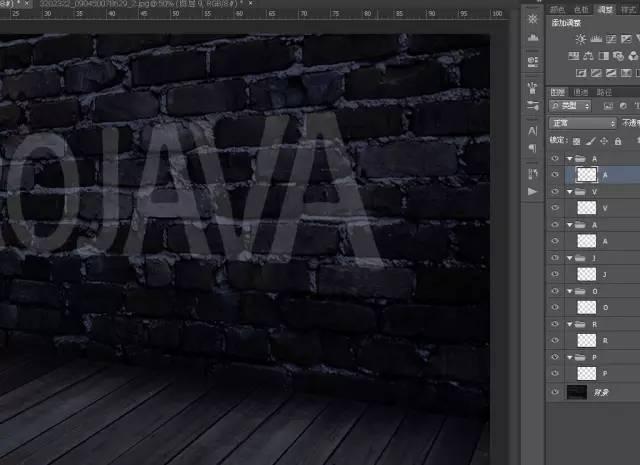Collapse the J group triangle

570,258
